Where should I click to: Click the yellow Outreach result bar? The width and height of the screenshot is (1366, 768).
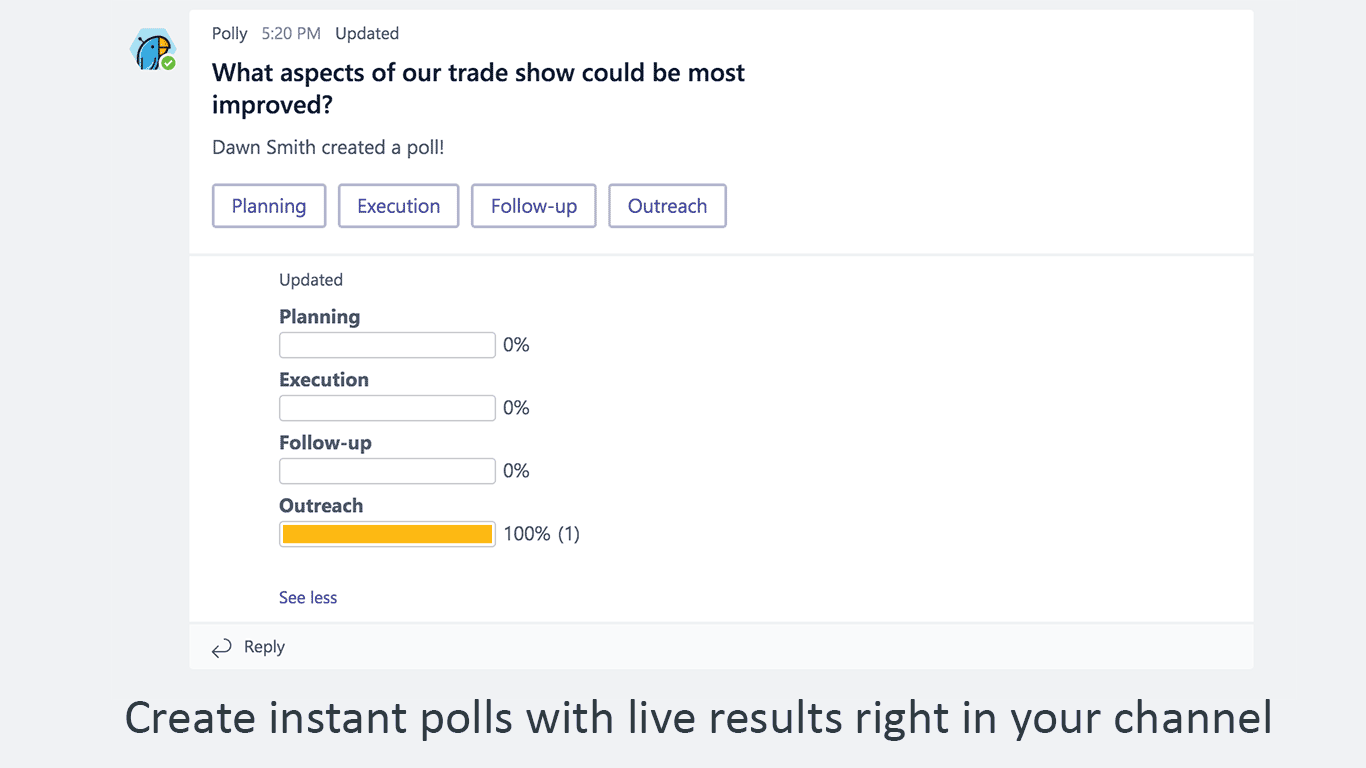(x=387, y=534)
